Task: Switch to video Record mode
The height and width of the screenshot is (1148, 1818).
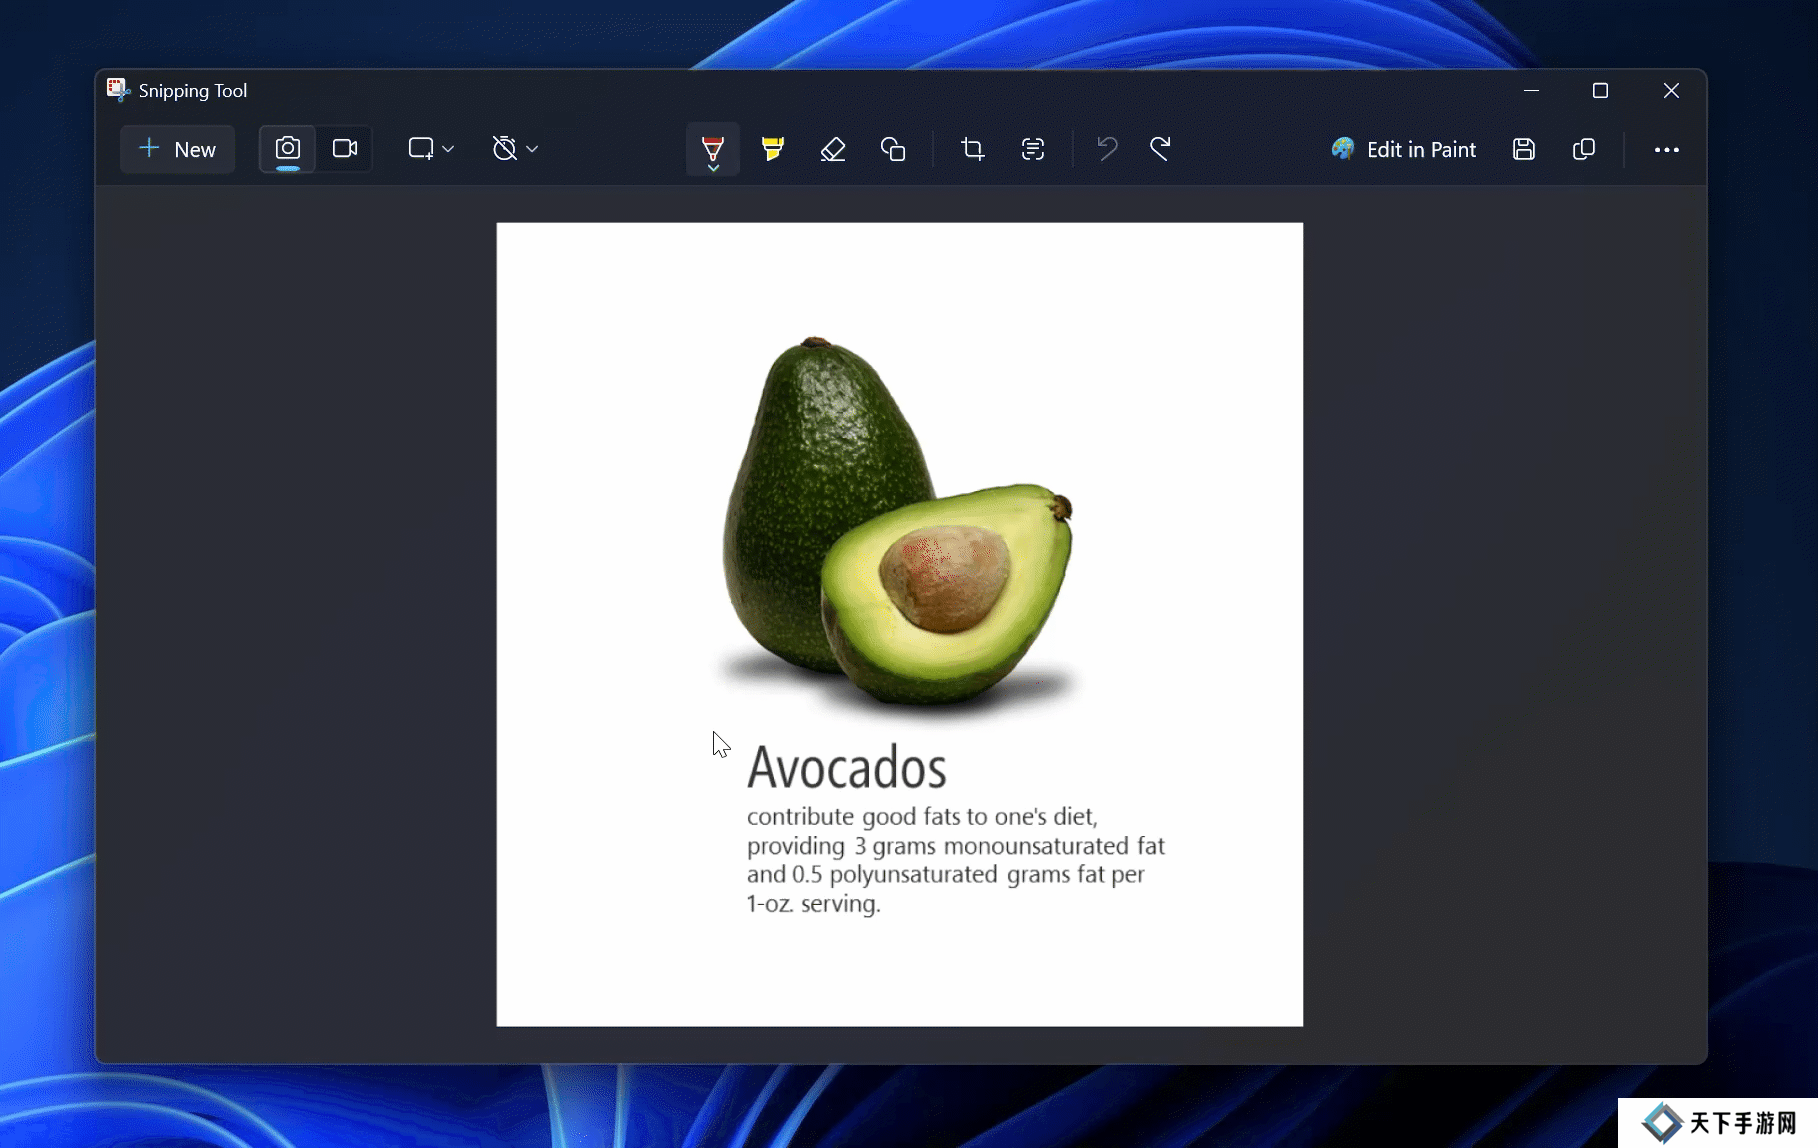Action: coord(345,149)
